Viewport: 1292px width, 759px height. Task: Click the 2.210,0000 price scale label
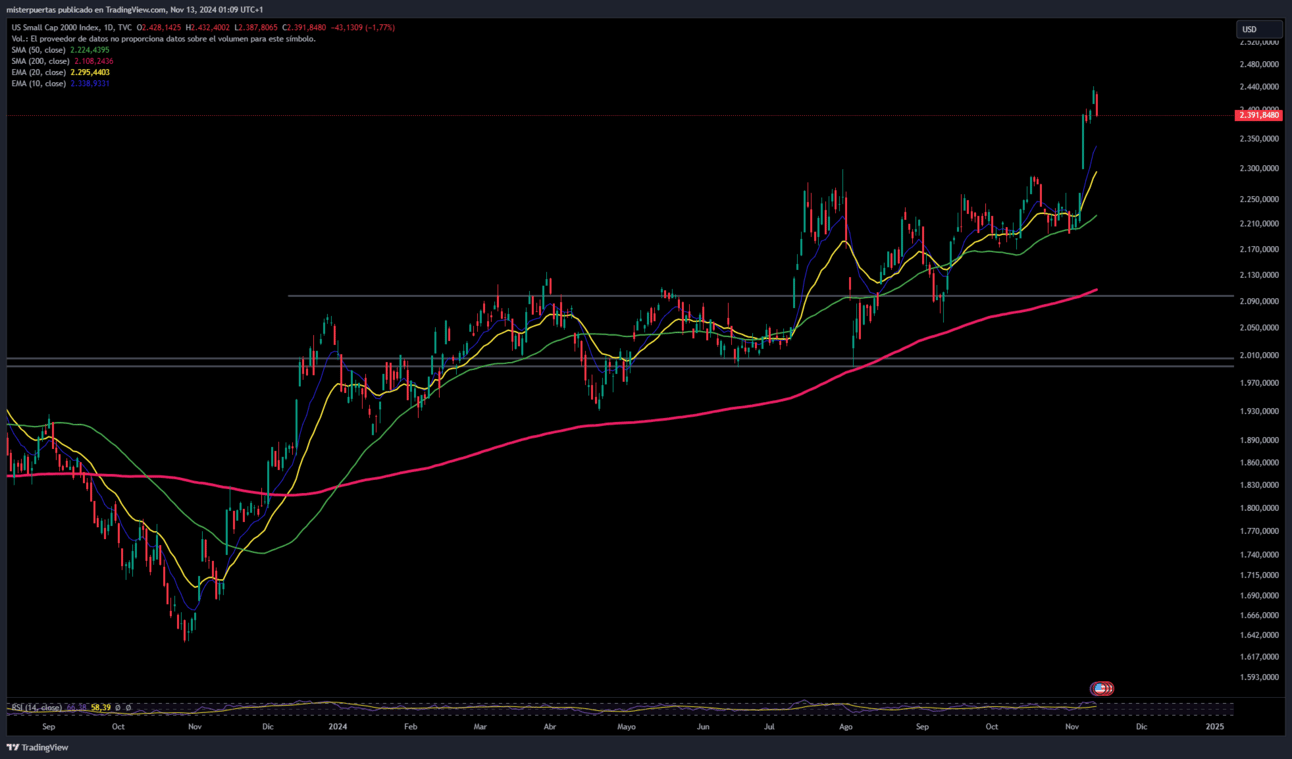pyautogui.click(x=1259, y=223)
